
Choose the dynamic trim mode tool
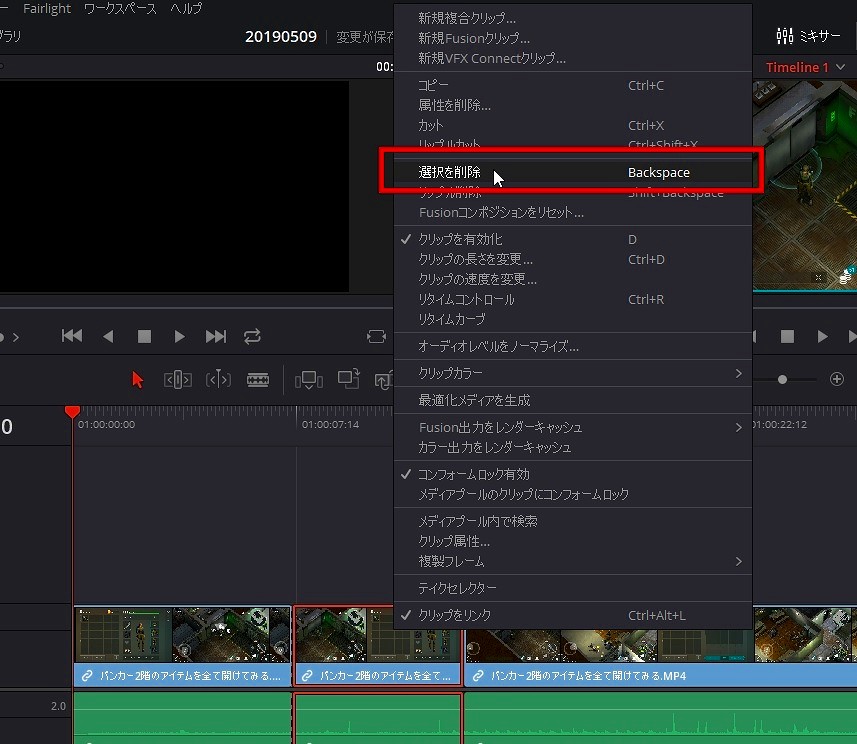tap(218, 380)
